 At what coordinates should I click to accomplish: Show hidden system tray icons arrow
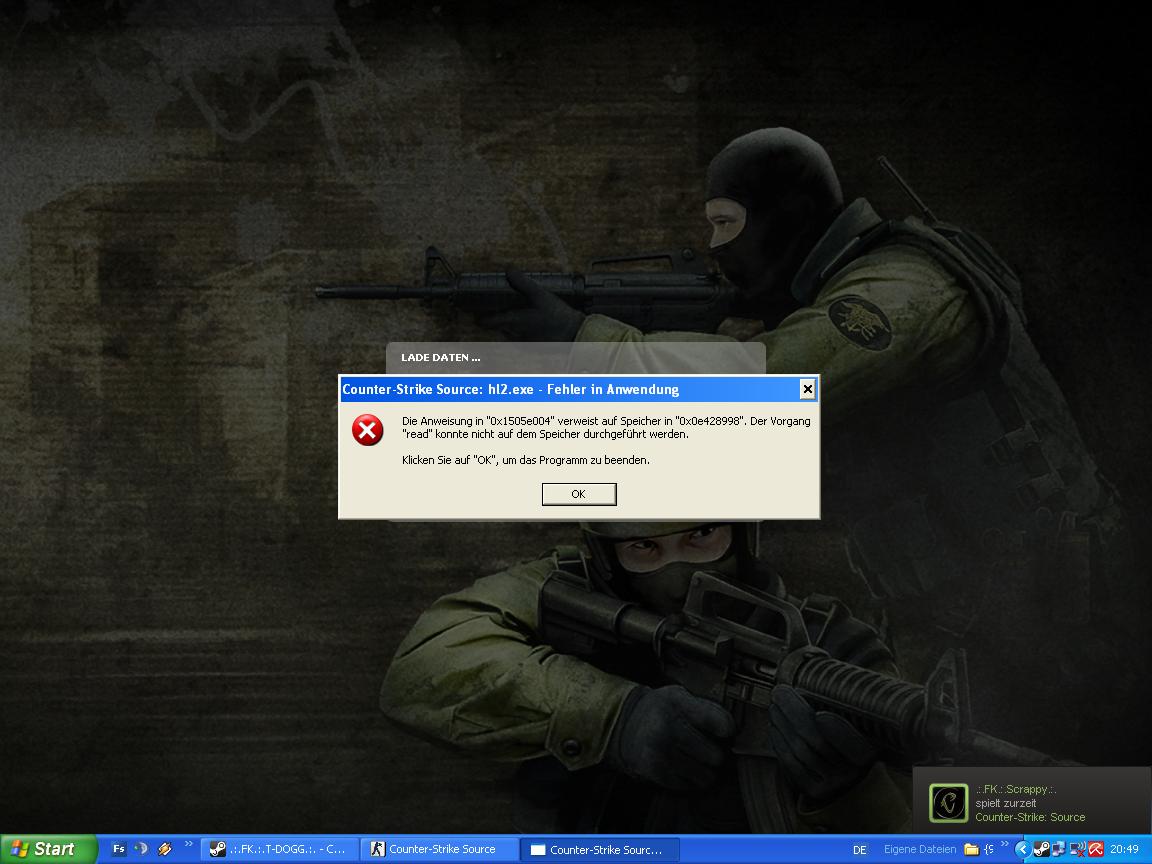coord(1022,849)
